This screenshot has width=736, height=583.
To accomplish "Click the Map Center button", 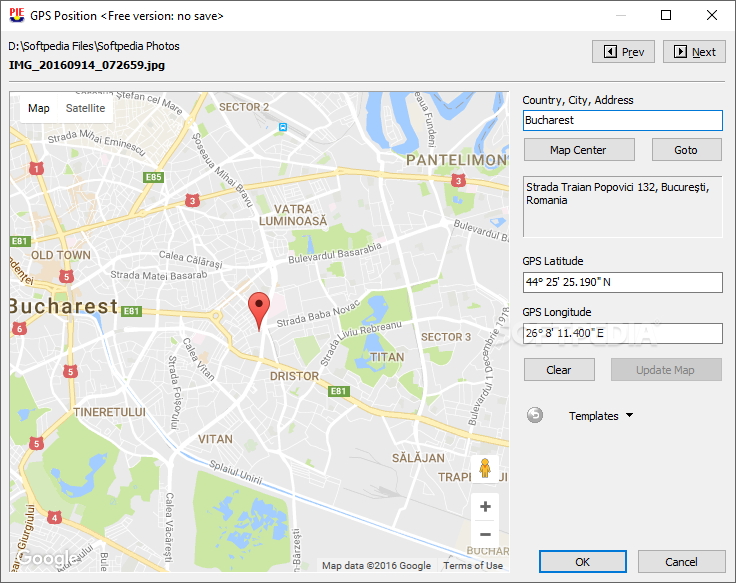I will click(x=579, y=150).
